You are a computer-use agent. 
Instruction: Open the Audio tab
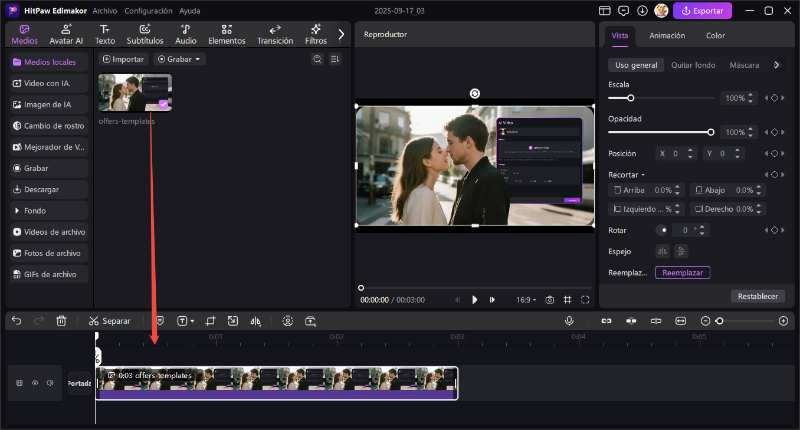tap(186, 35)
